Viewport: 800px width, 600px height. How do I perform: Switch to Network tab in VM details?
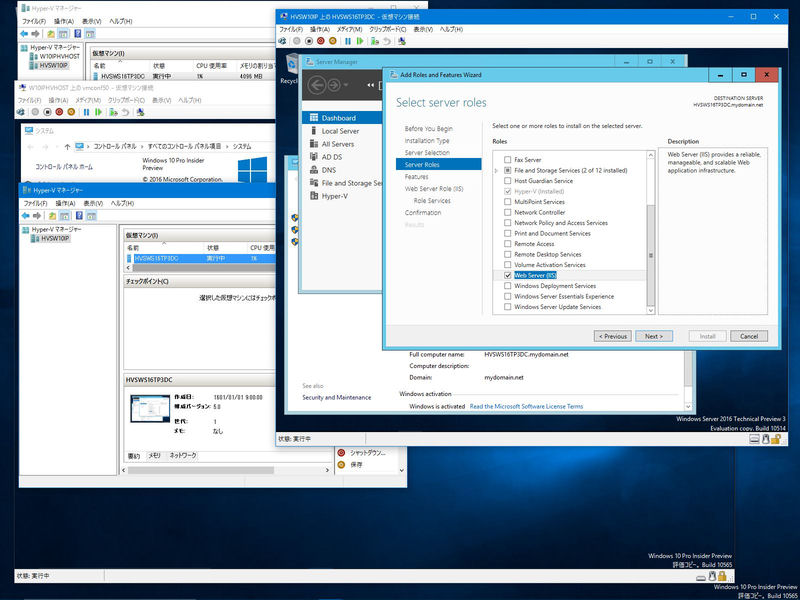click(x=183, y=456)
